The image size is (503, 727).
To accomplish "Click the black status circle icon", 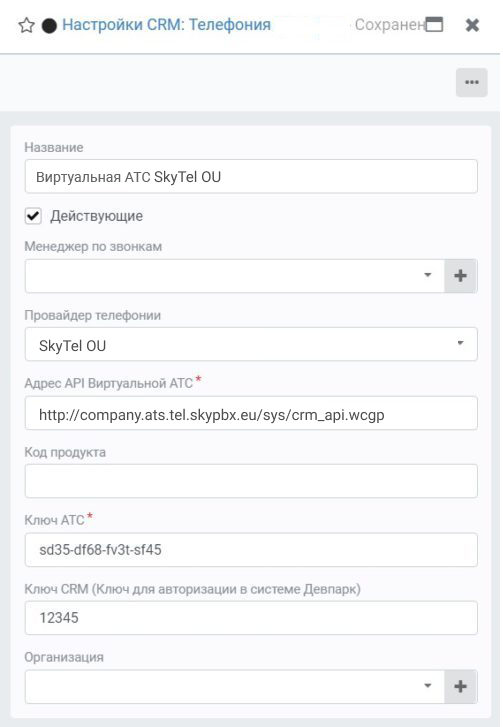I will click(x=49, y=26).
